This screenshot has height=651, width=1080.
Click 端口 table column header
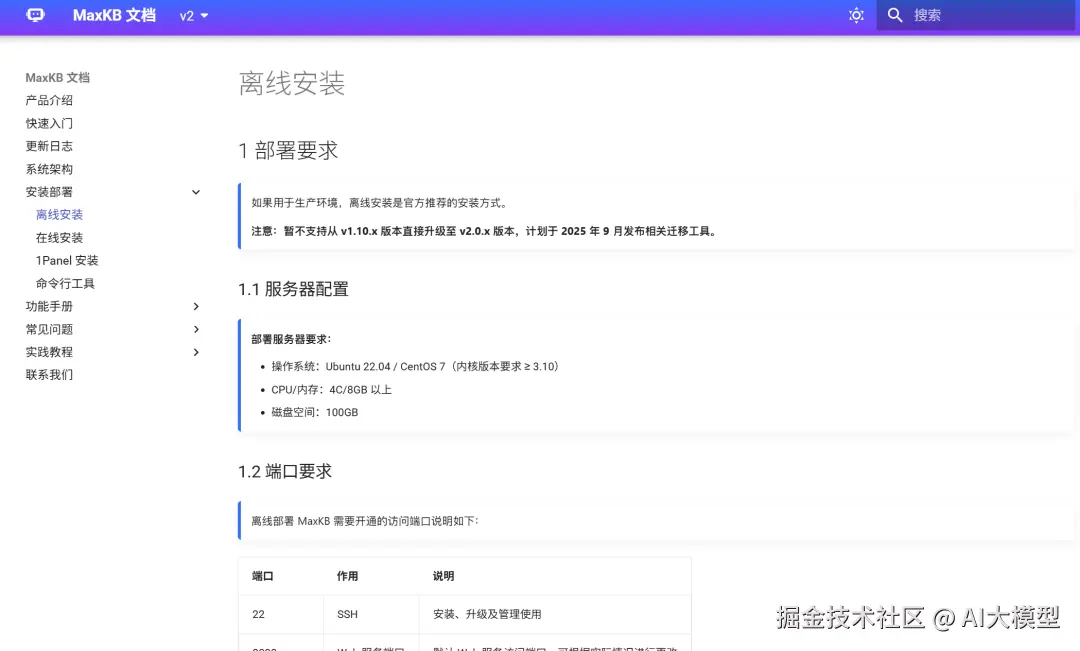tap(262, 576)
